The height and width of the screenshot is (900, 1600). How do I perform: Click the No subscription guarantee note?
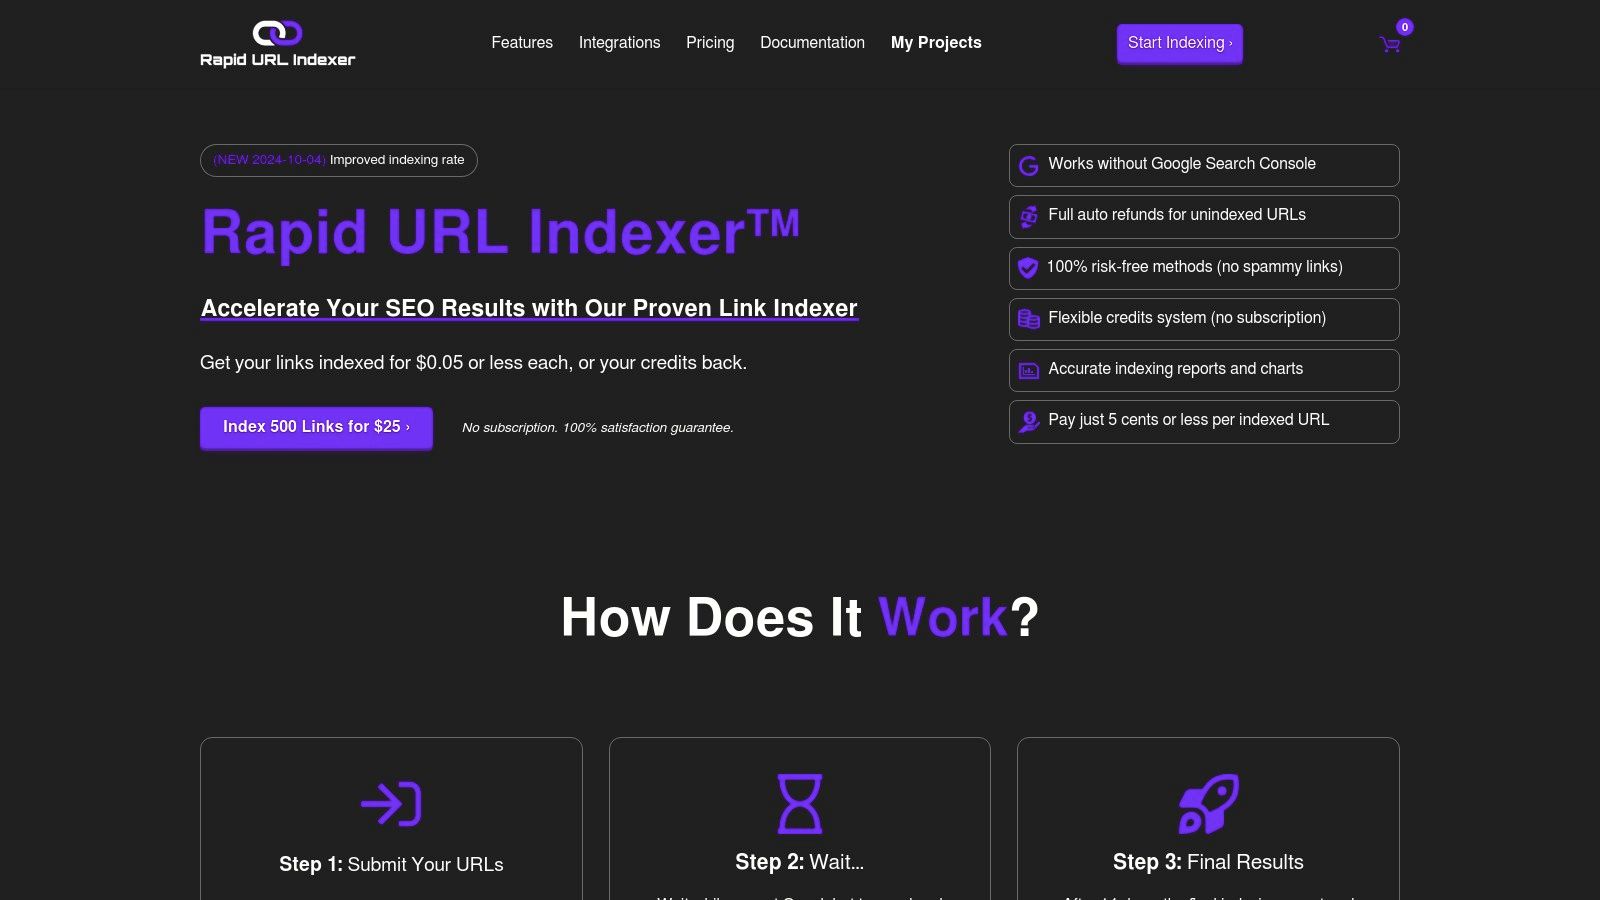point(598,428)
